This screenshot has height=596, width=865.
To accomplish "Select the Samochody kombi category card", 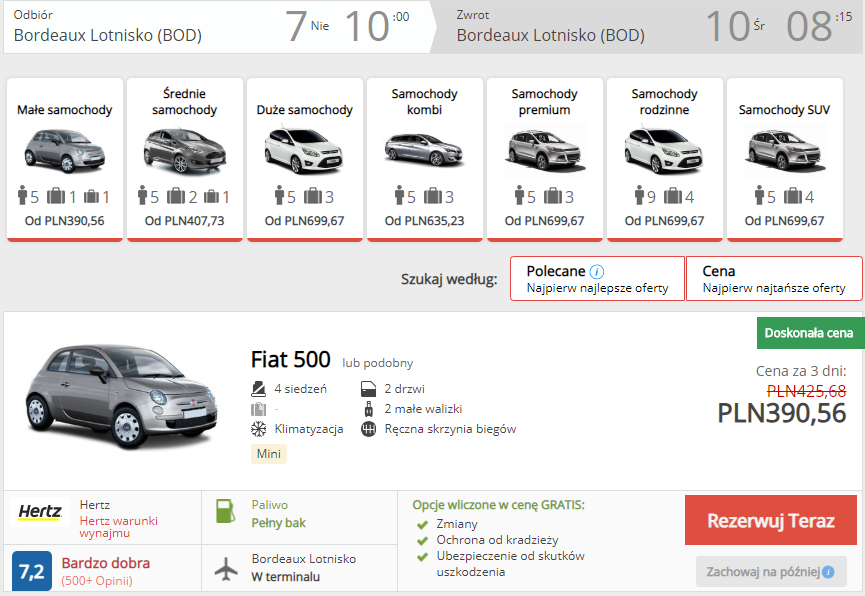I will click(x=425, y=159).
